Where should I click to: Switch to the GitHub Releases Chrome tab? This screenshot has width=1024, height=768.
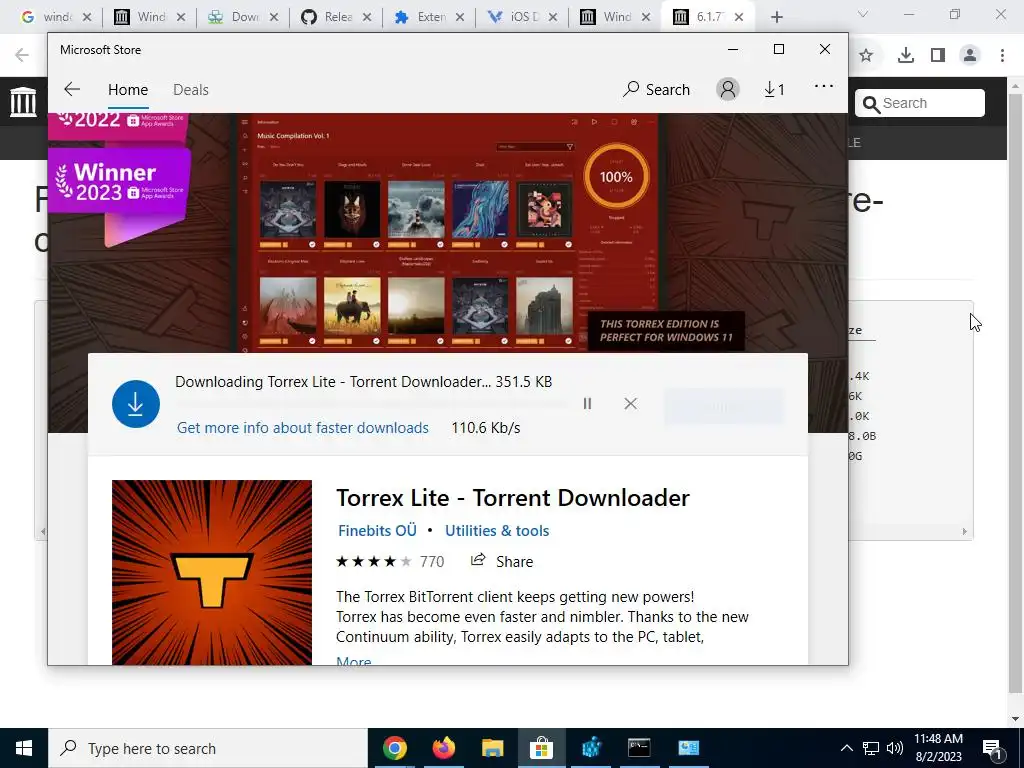pos(336,17)
